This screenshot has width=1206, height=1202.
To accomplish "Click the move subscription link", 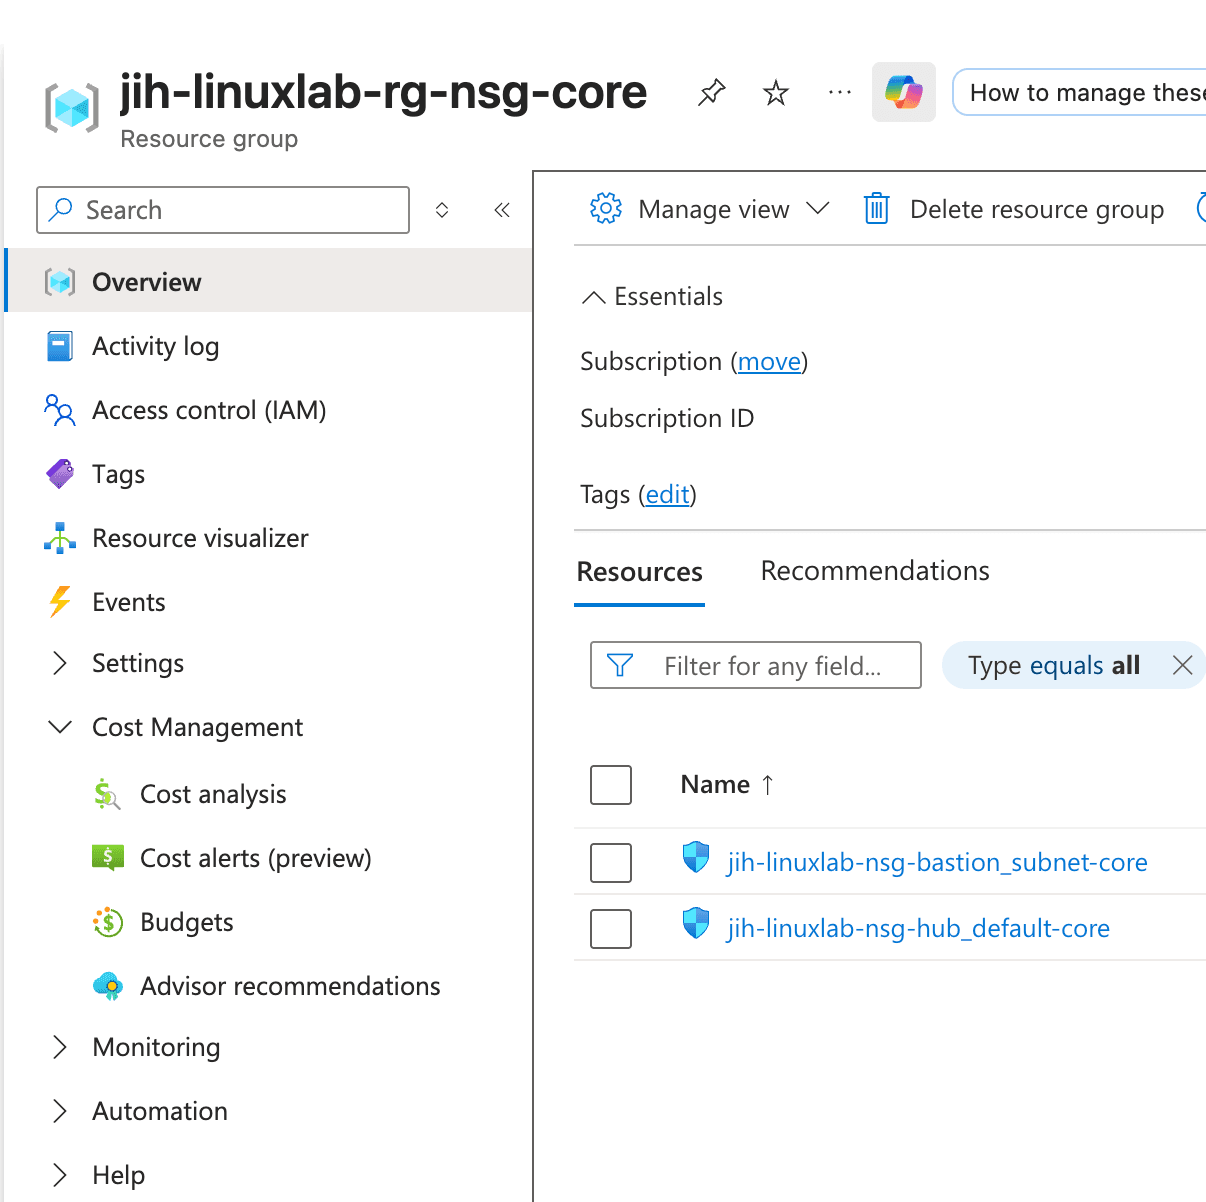I will coord(769,361).
